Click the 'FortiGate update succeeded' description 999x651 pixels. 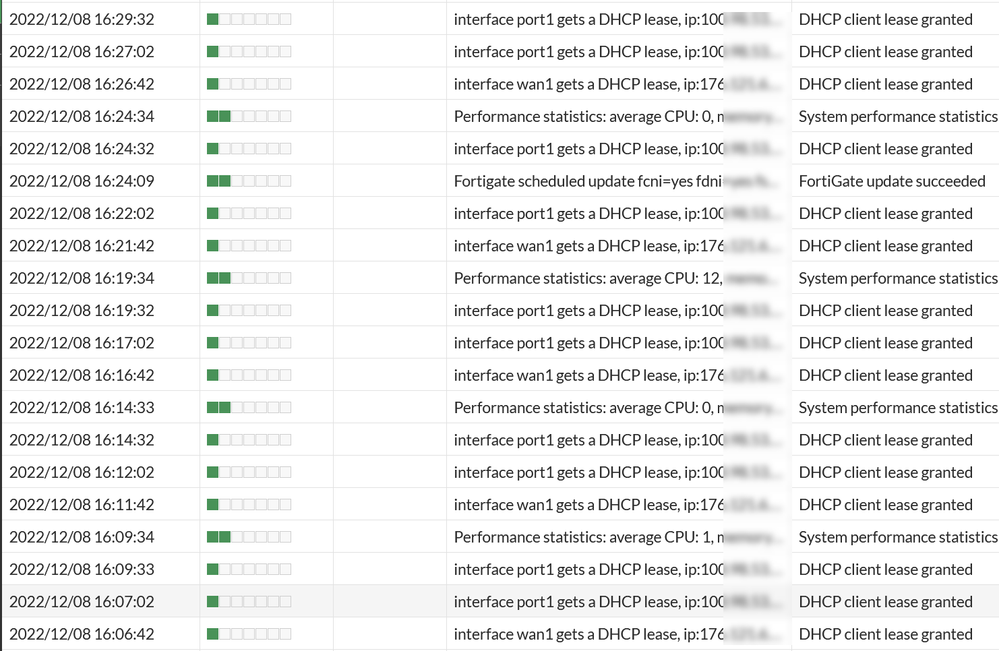pos(892,181)
